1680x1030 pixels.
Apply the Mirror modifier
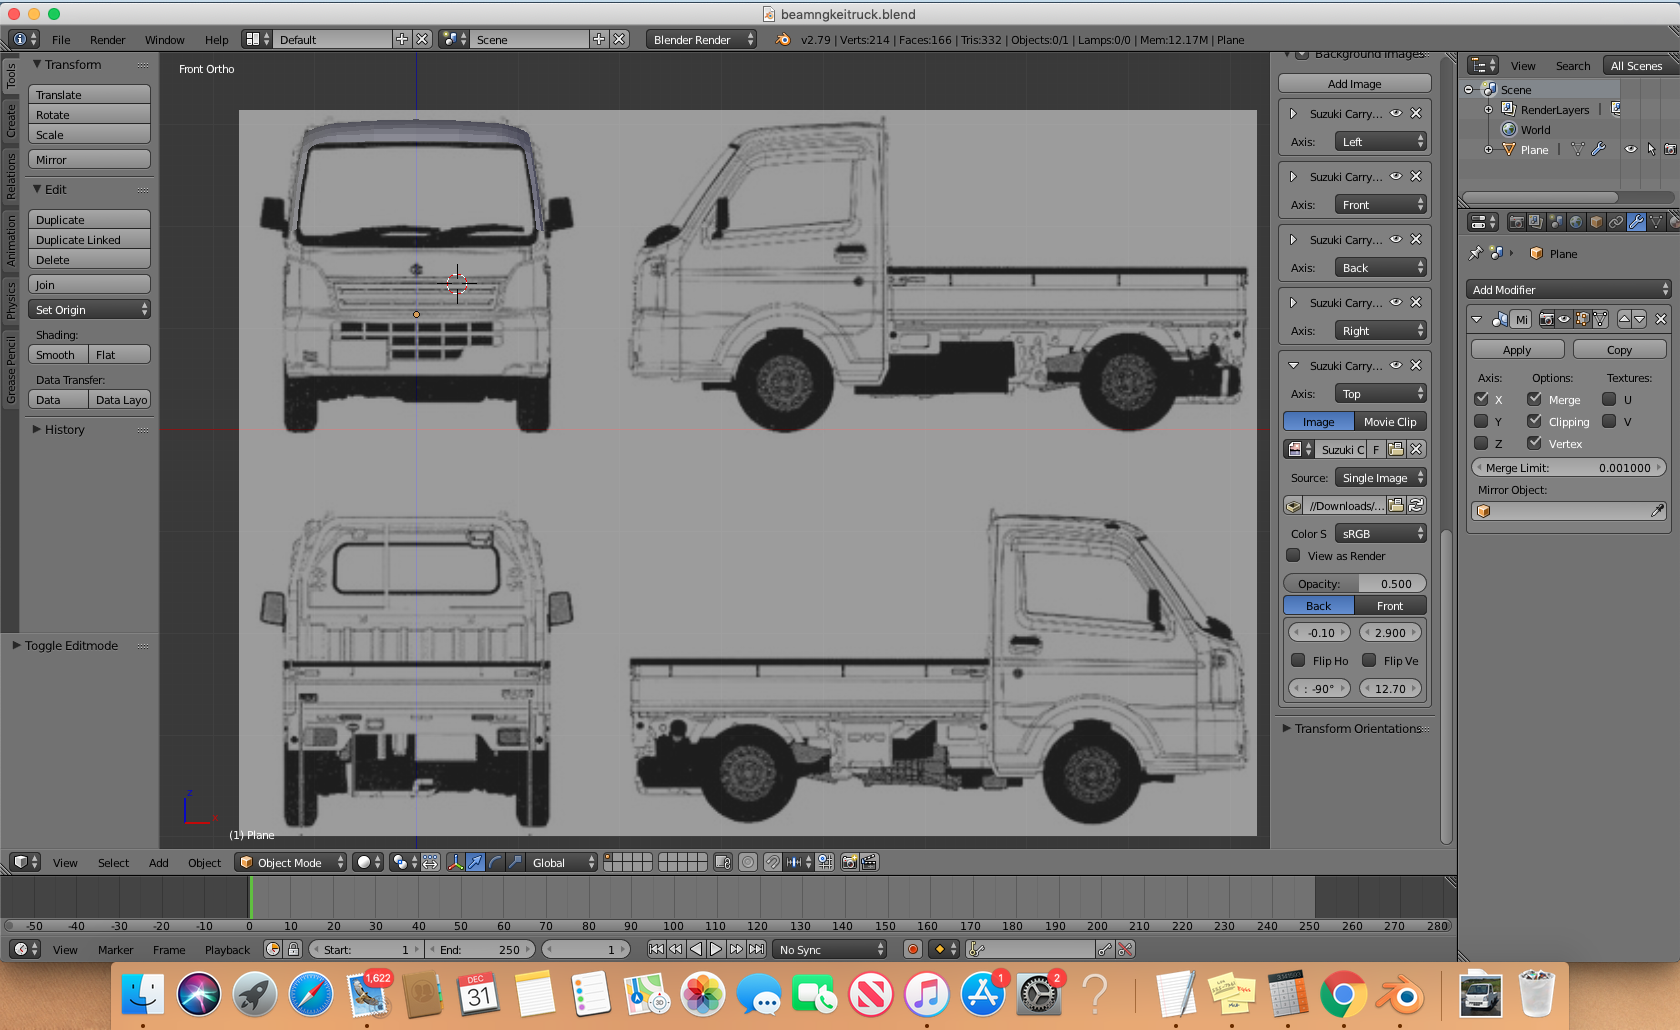point(1516,350)
